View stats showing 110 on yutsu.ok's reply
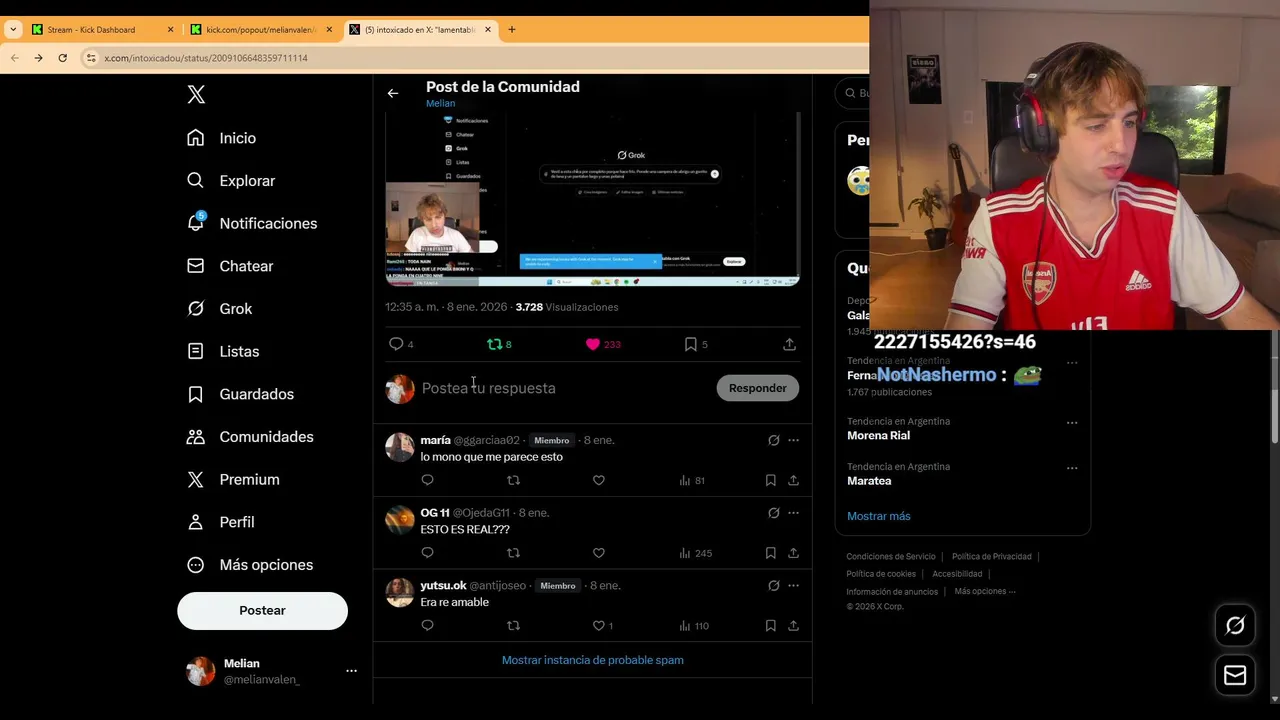This screenshot has width=1280, height=720. [694, 626]
